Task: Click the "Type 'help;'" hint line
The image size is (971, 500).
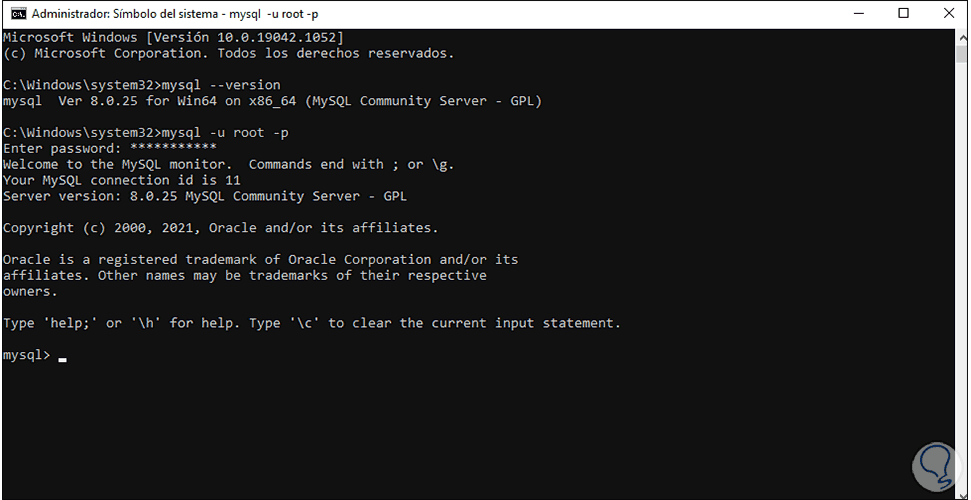Action: [311, 323]
